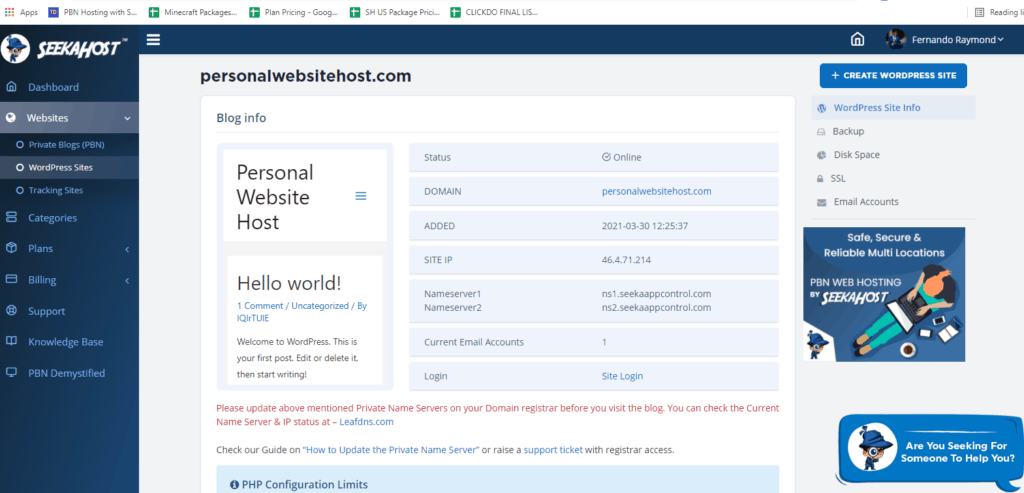Open Dashboard from the sidebar
This screenshot has height=493, width=1024.
[x=52, y=87]
